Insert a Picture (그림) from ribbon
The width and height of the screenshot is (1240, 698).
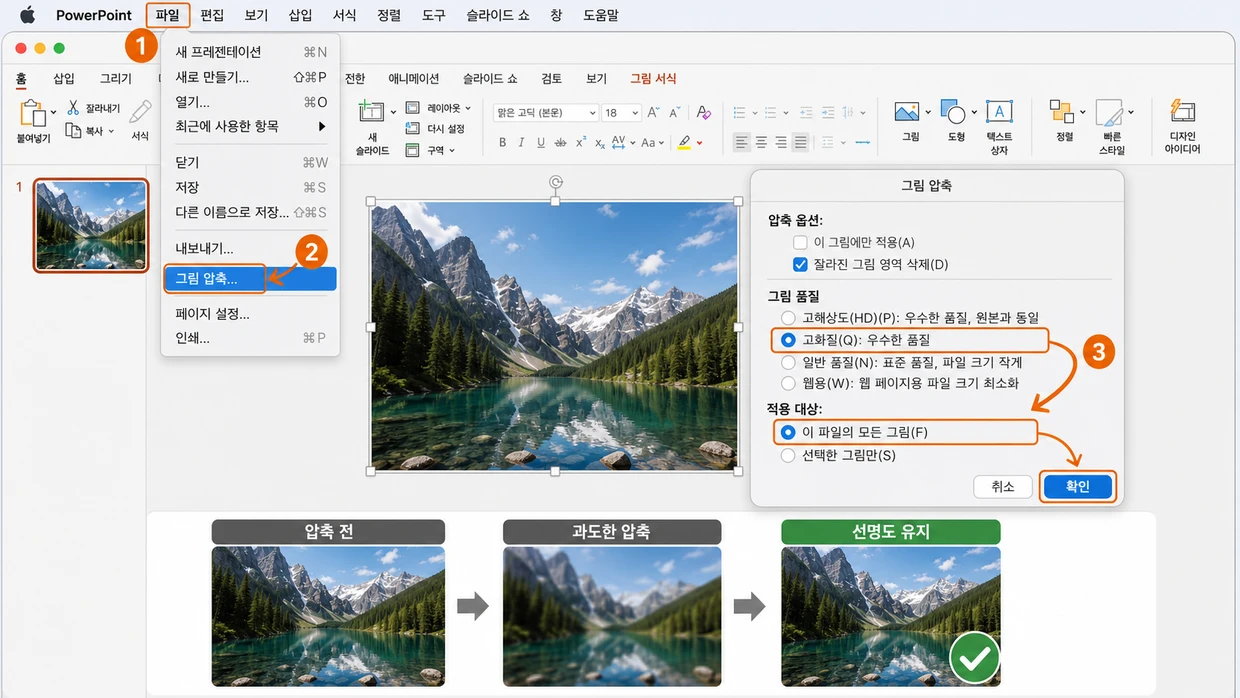coord(908,112)
